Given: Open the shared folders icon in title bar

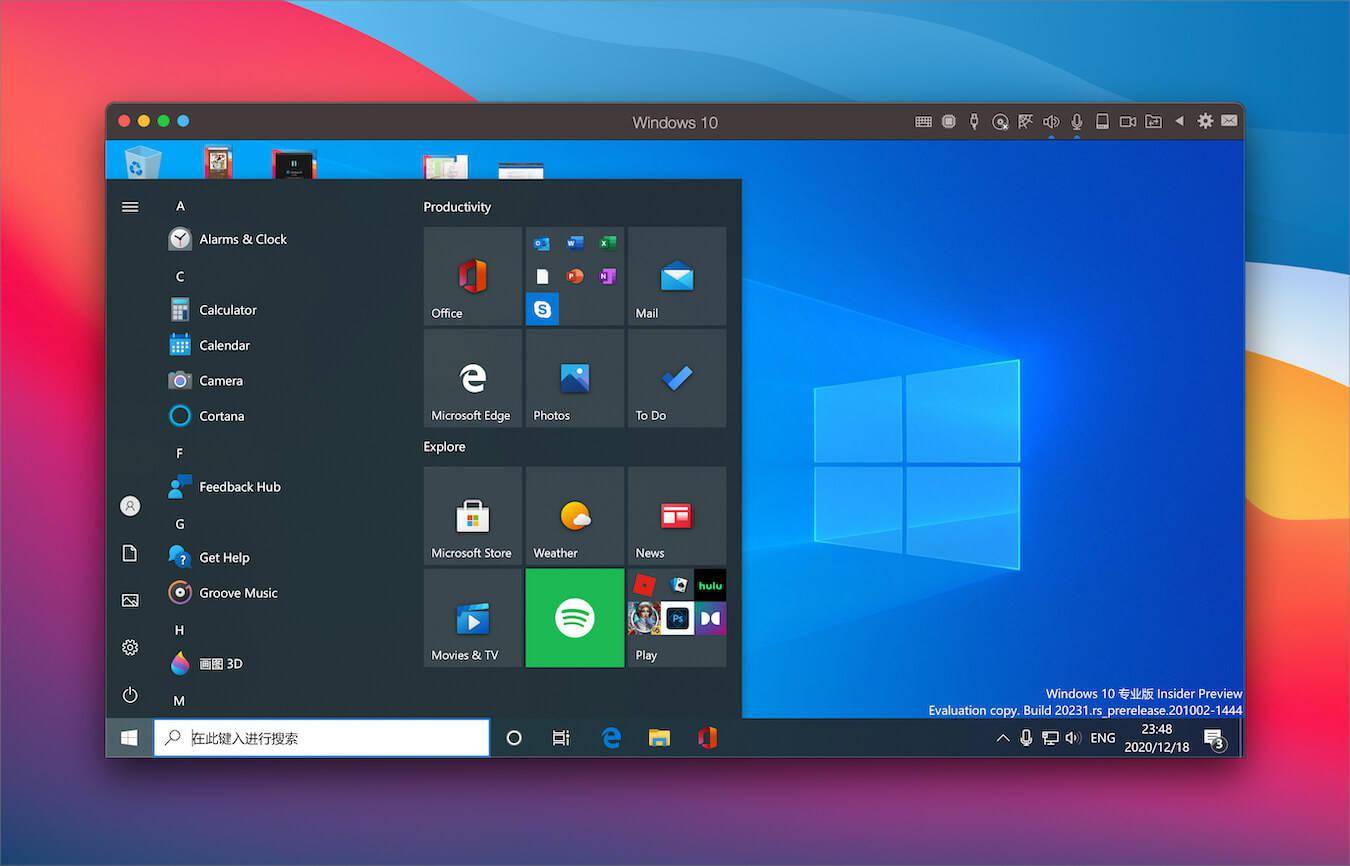Looking at the screenshot, I should point(1154,122).
